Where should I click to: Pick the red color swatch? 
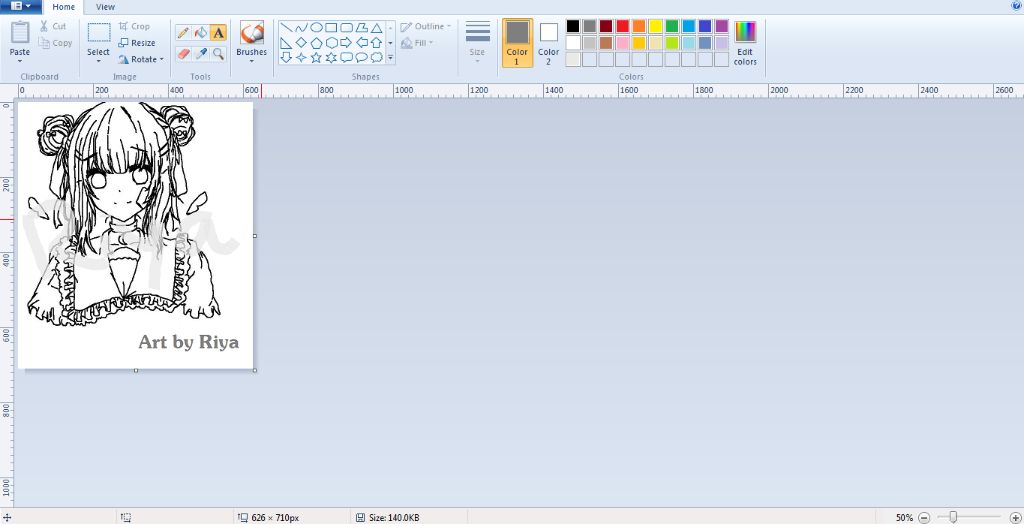622,26
